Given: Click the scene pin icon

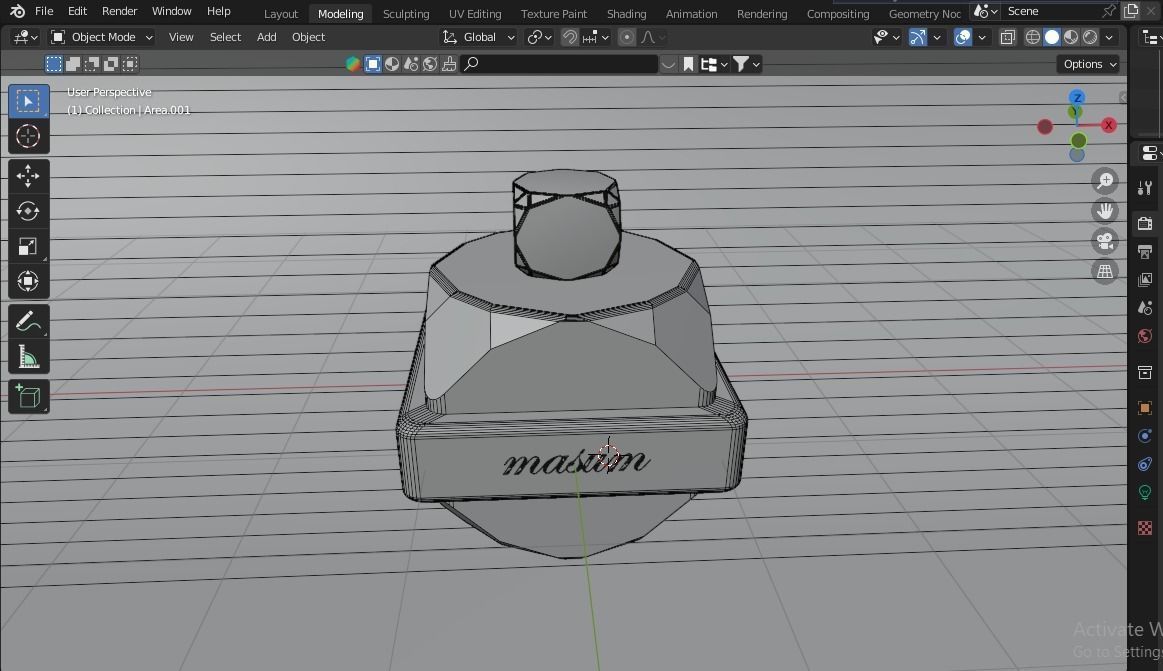Looking at the screenshot, I should (x=1109, y=11).
